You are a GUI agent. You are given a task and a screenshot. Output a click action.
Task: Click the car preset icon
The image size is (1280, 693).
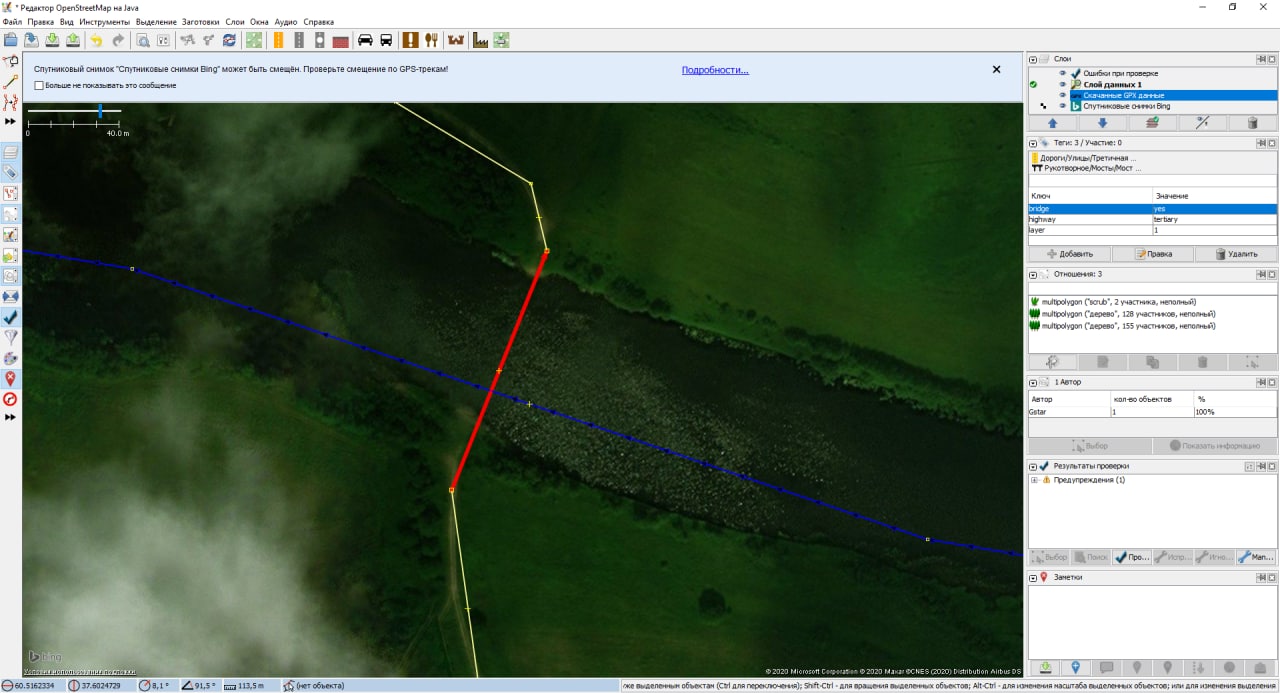(365, 40)
